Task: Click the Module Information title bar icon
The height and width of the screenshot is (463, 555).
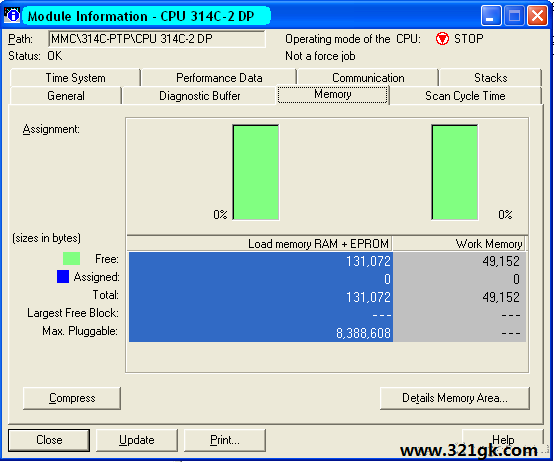Action: (x=12, y=16)
